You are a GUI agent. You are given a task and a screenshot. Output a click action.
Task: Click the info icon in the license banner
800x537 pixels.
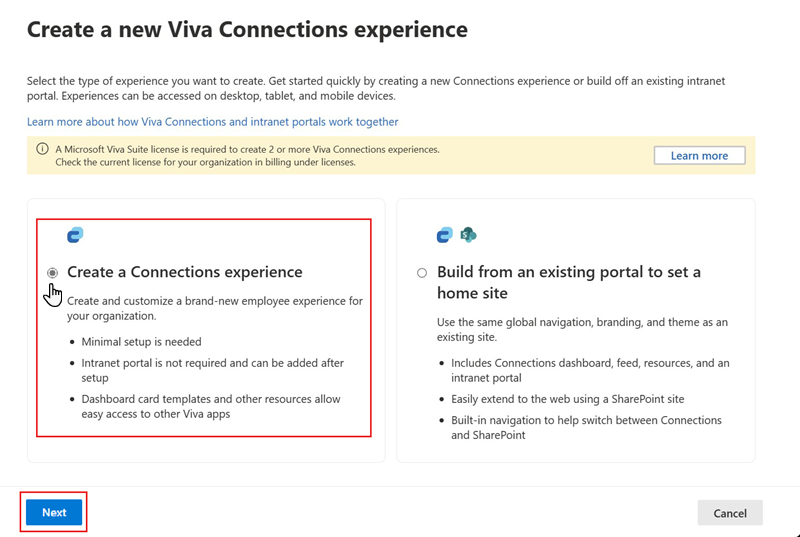[x=42, y=149]
